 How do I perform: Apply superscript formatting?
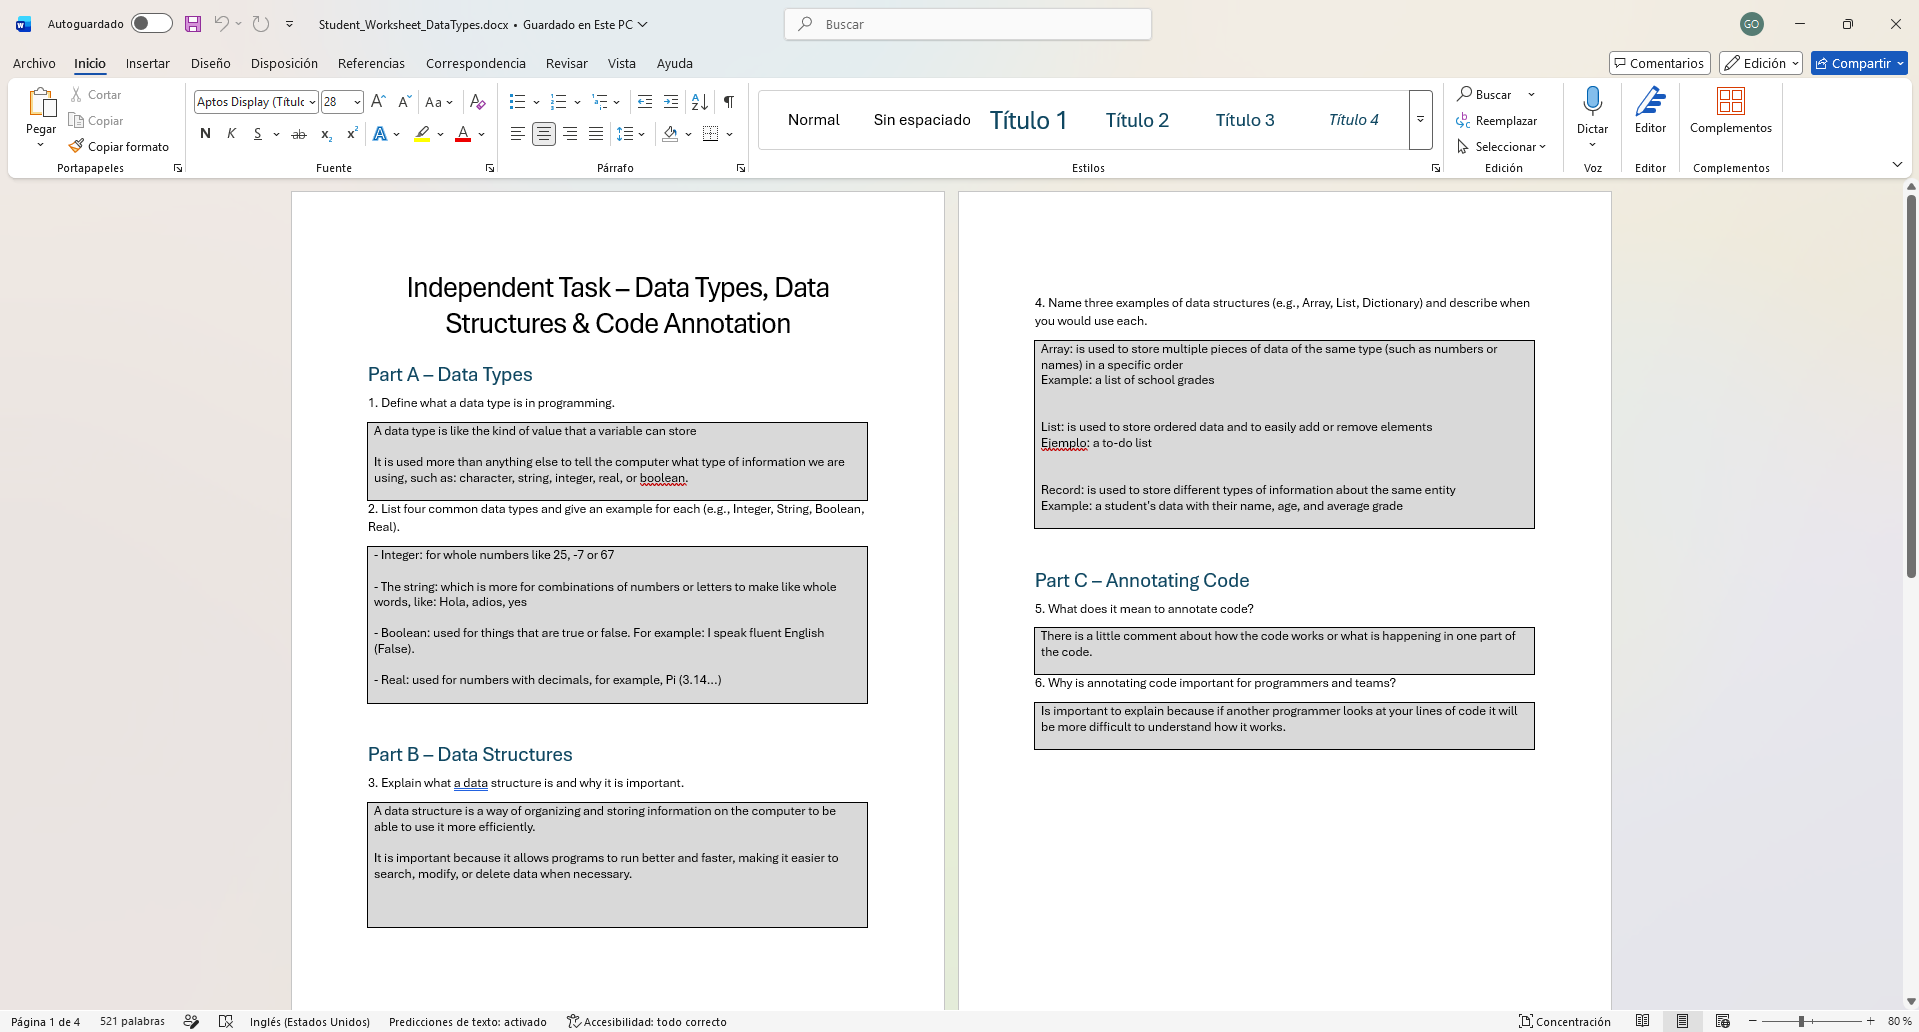351,134
